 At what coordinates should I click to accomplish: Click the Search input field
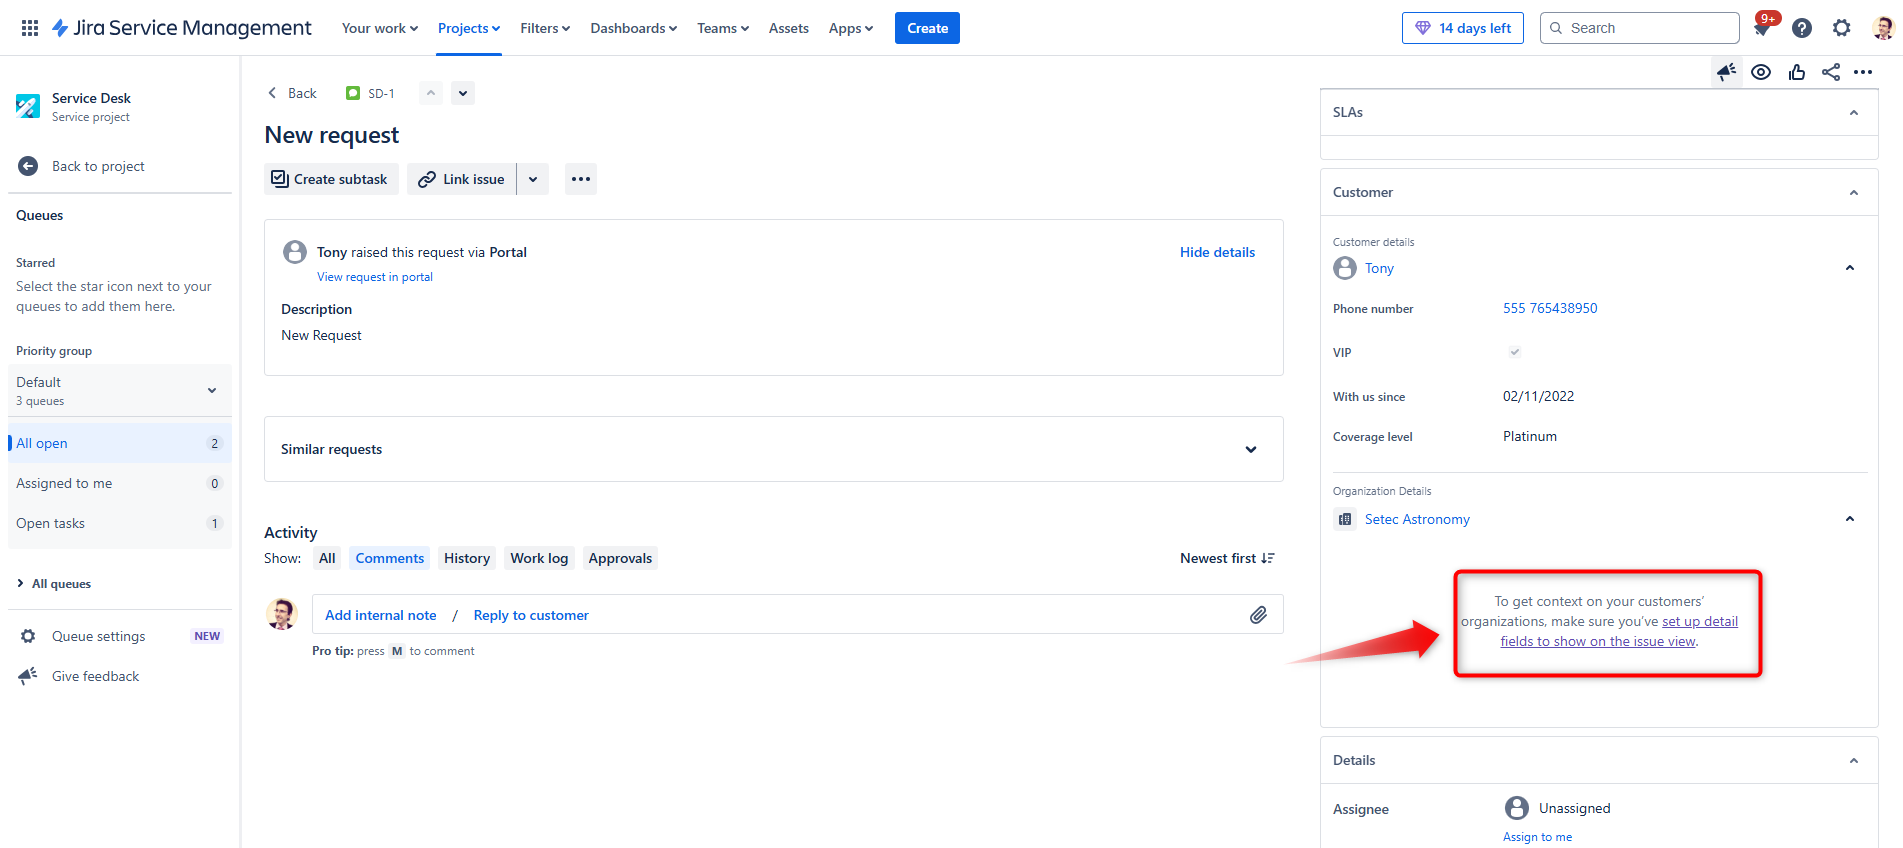[x=1640, y=28]
